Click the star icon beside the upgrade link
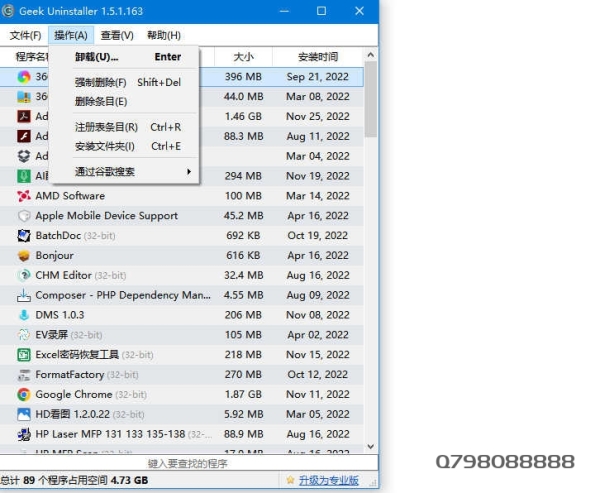 pos(290,480)
